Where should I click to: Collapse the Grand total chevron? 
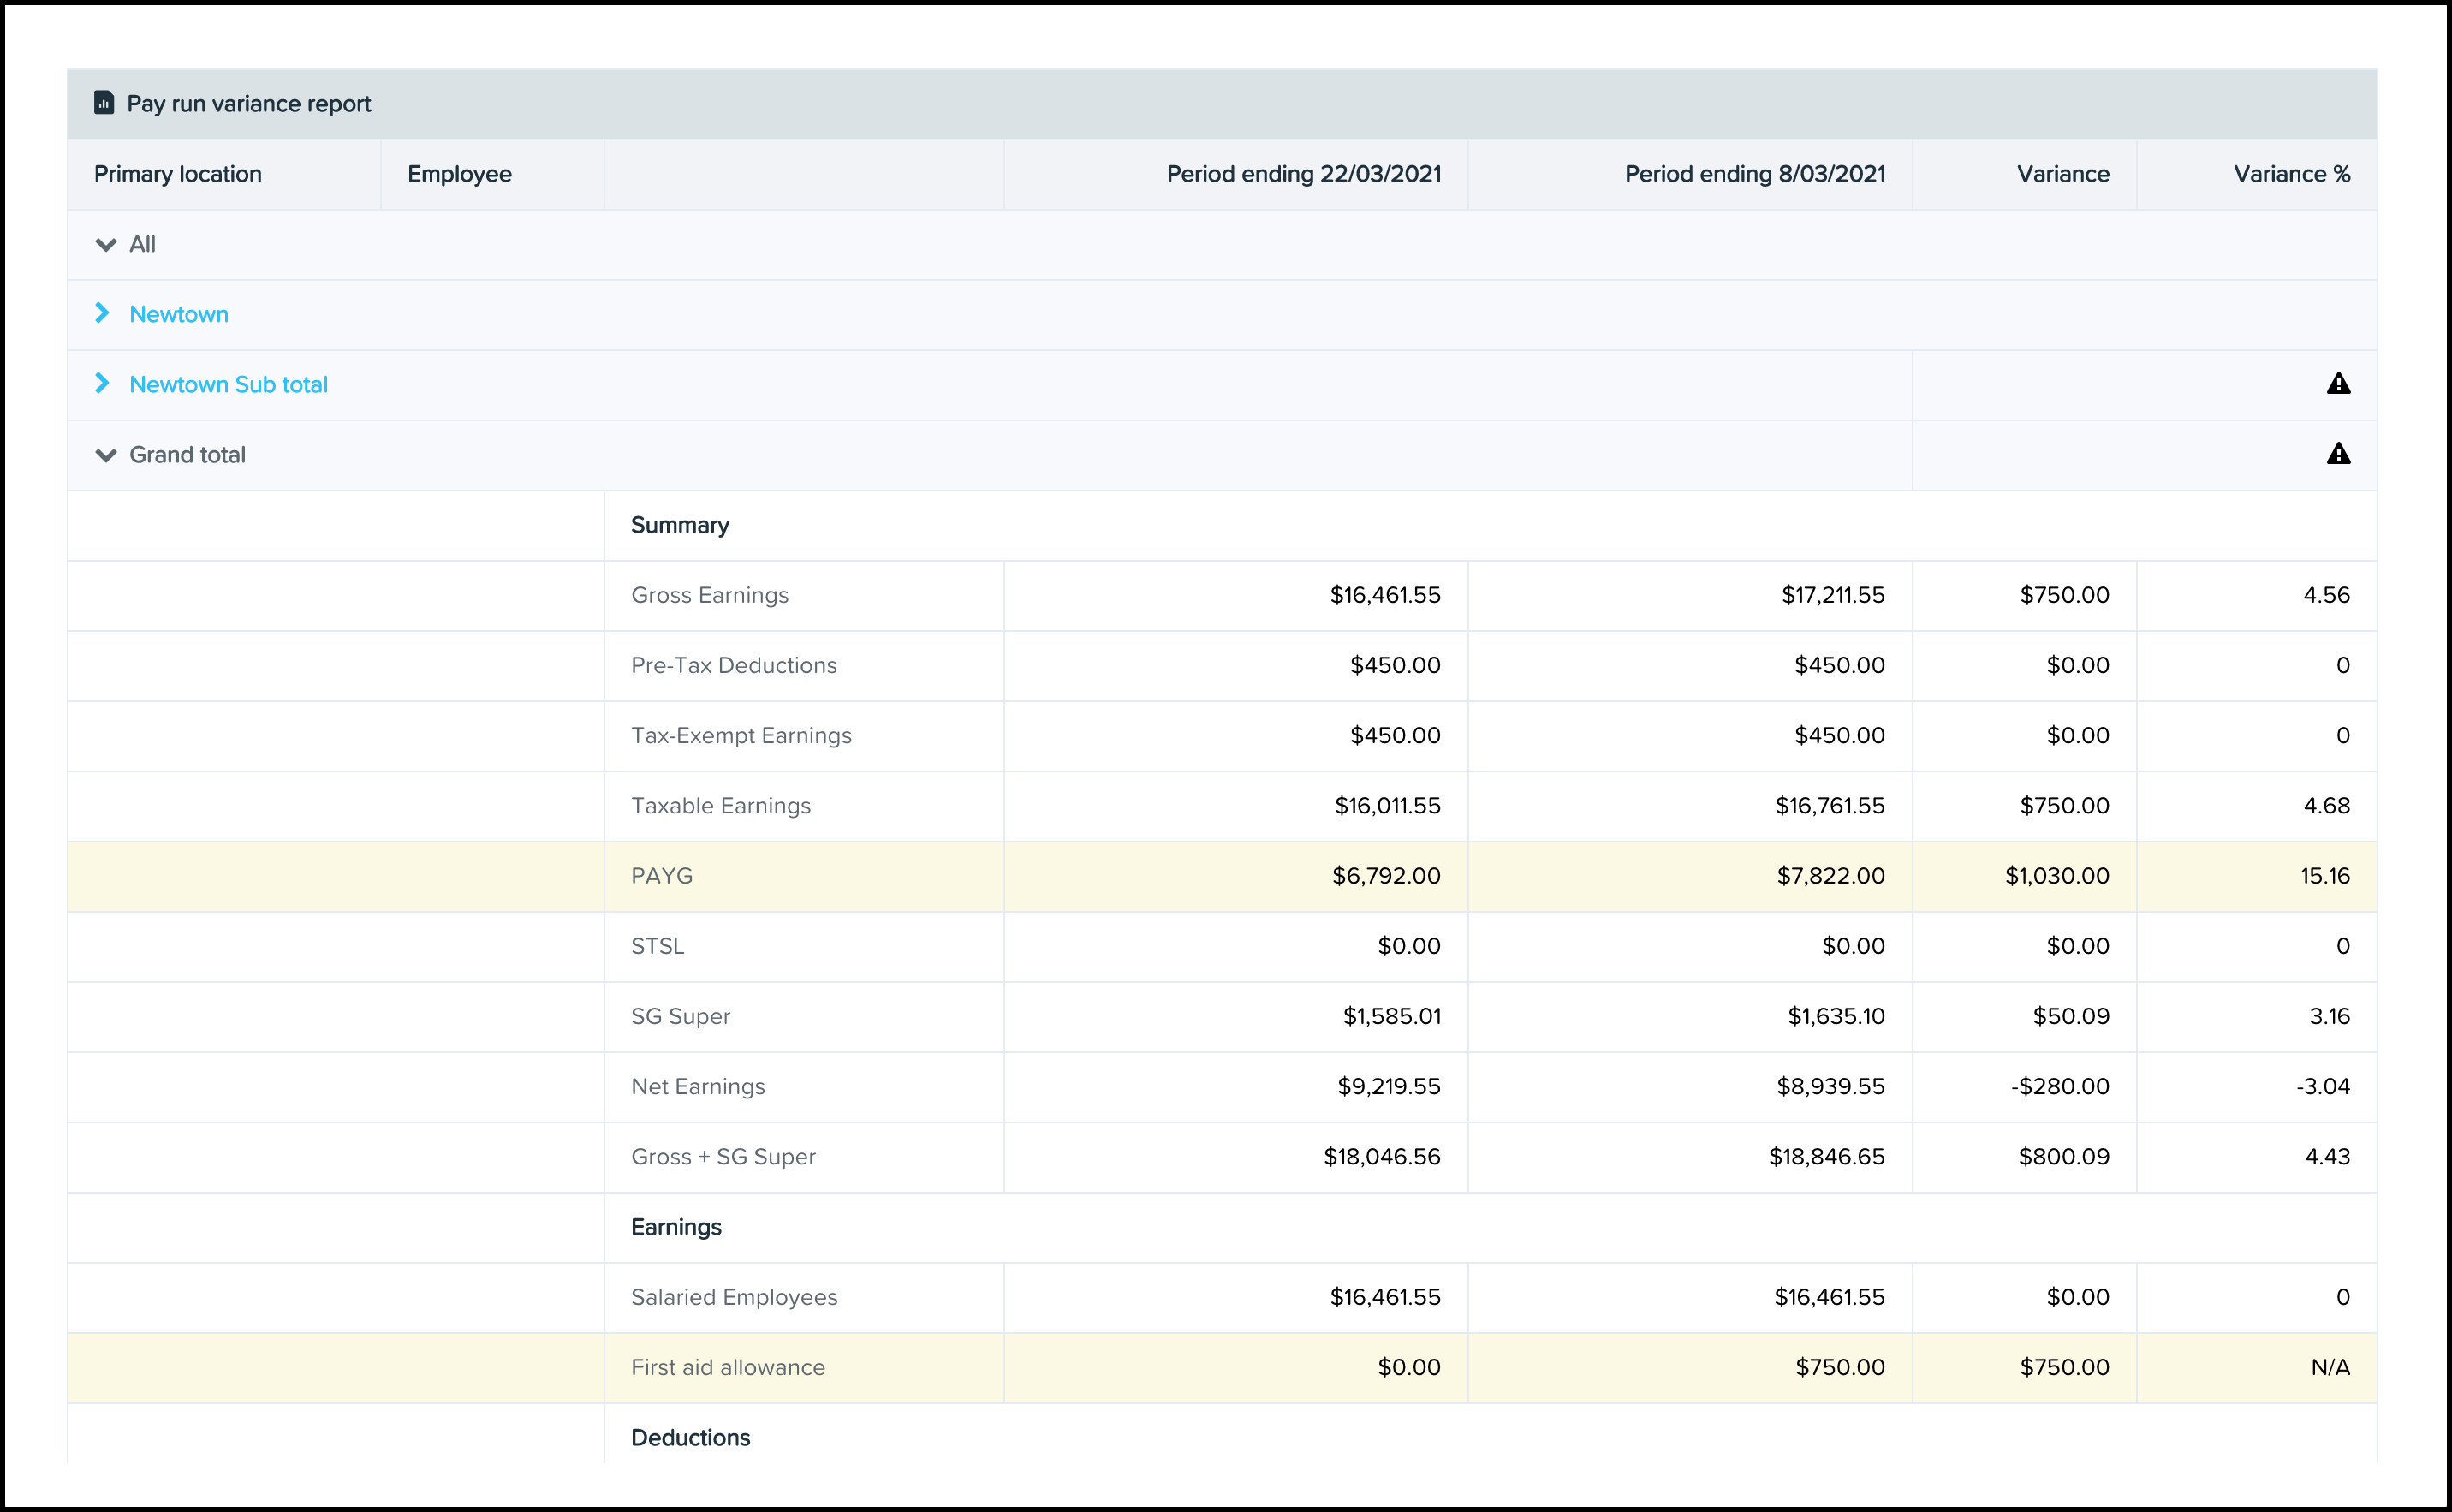coord(105,455)
